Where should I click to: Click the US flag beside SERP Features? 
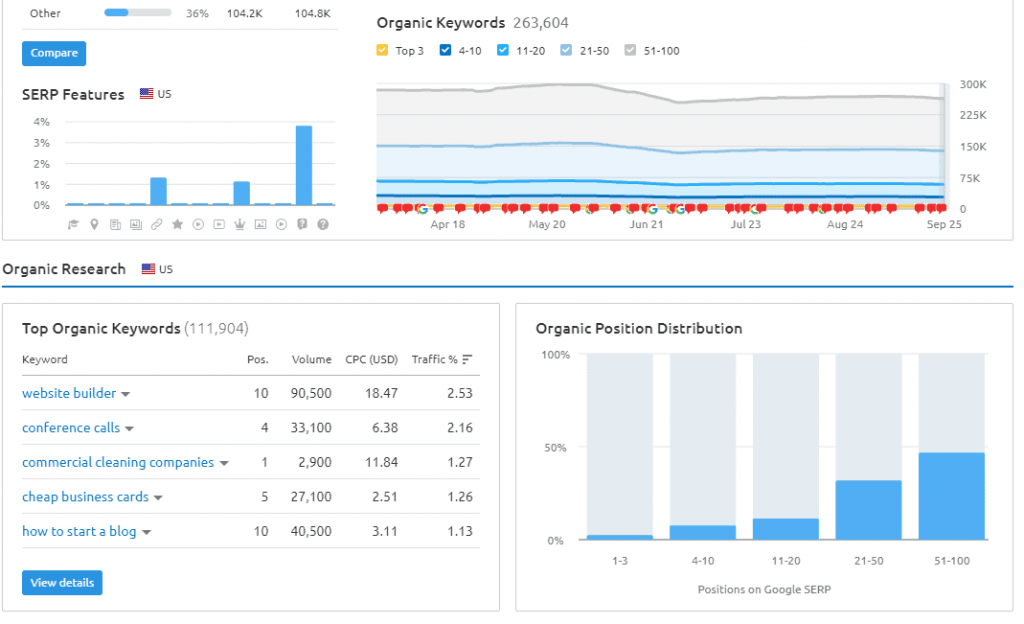[x=146, y=93]
